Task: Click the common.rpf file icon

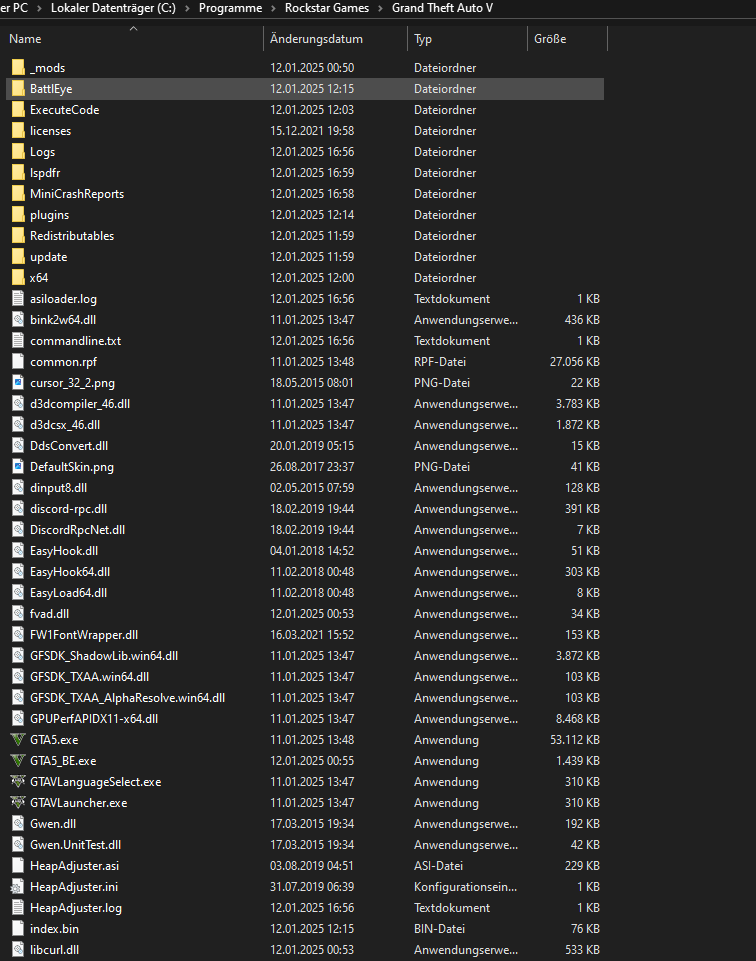Action: pyautogui.click(x=18, y=362)
